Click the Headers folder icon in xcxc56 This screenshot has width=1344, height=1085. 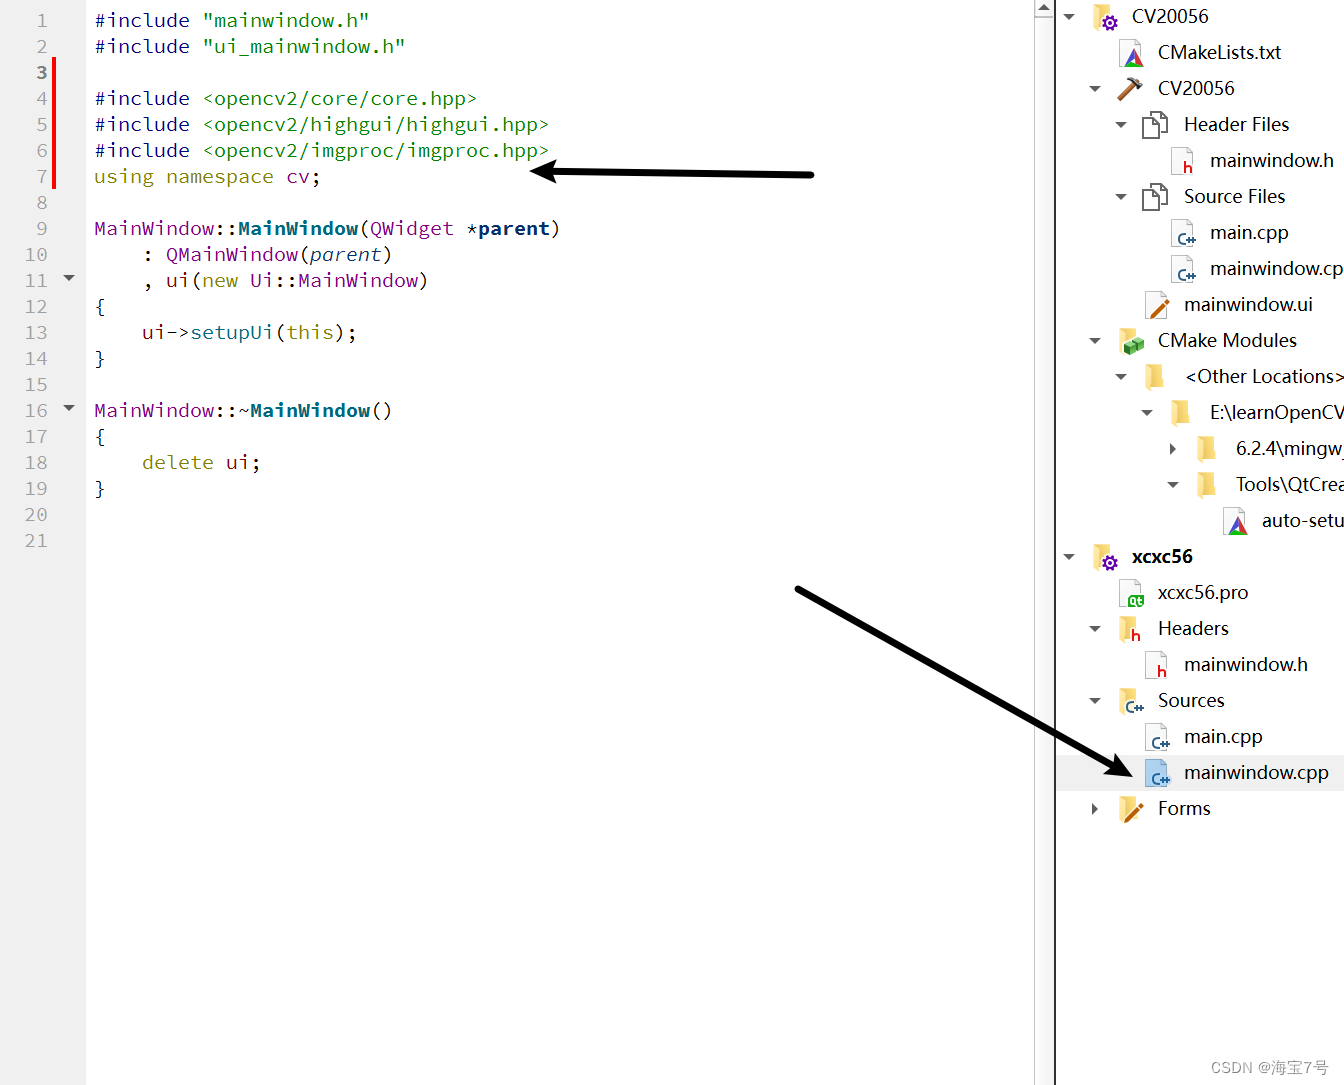click(1130, 629)
